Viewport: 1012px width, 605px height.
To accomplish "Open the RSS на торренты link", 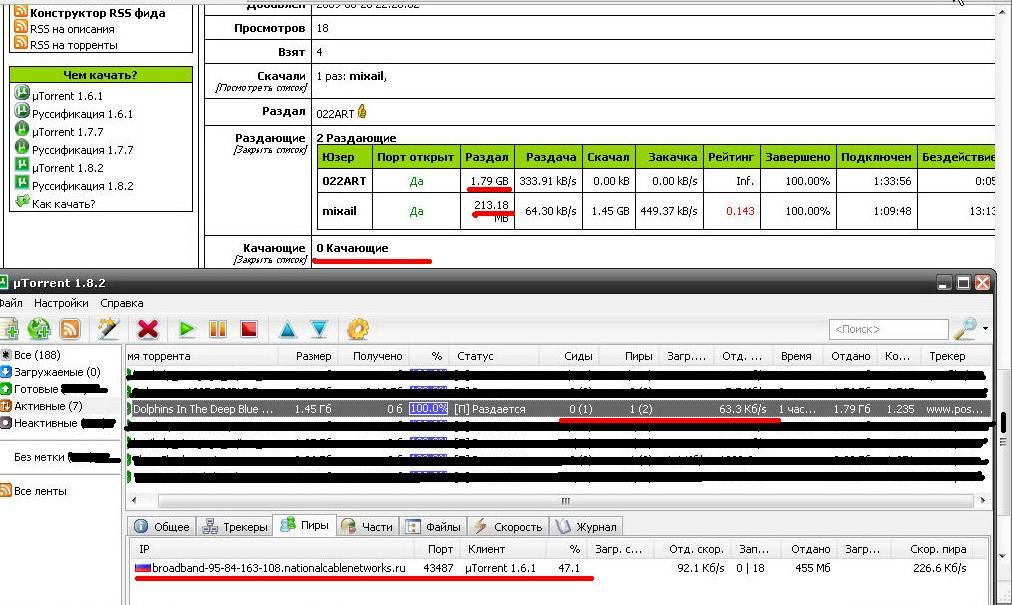I will pyautogui.click(x=74, y=45).
